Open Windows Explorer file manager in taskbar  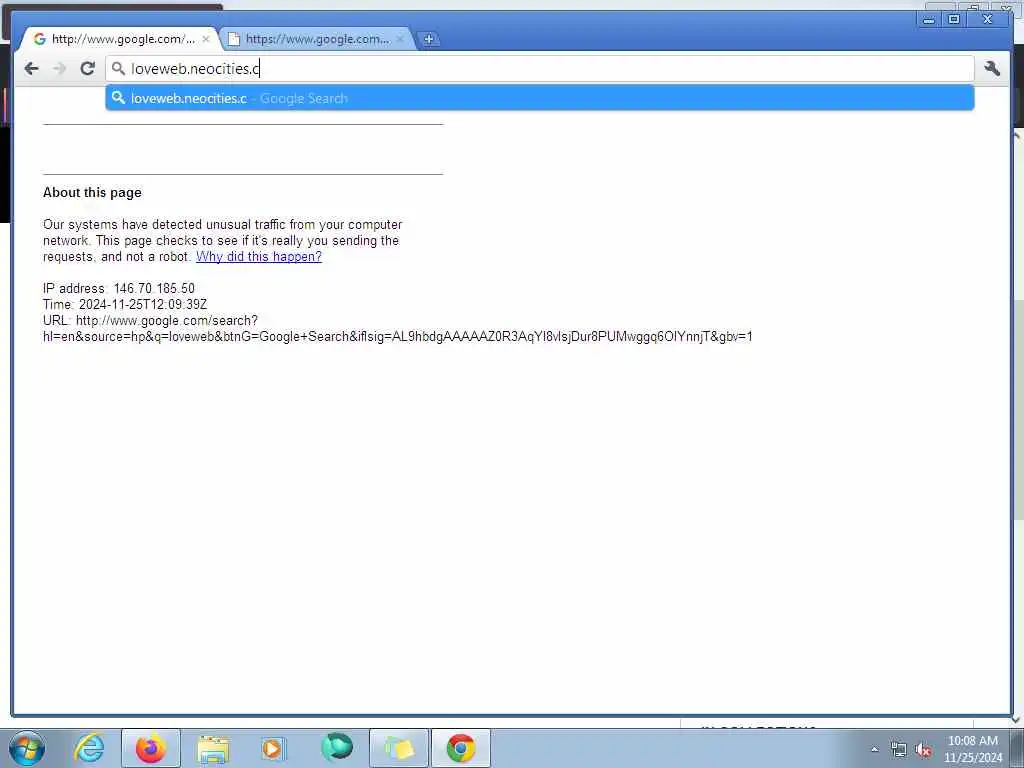[213, 748]
